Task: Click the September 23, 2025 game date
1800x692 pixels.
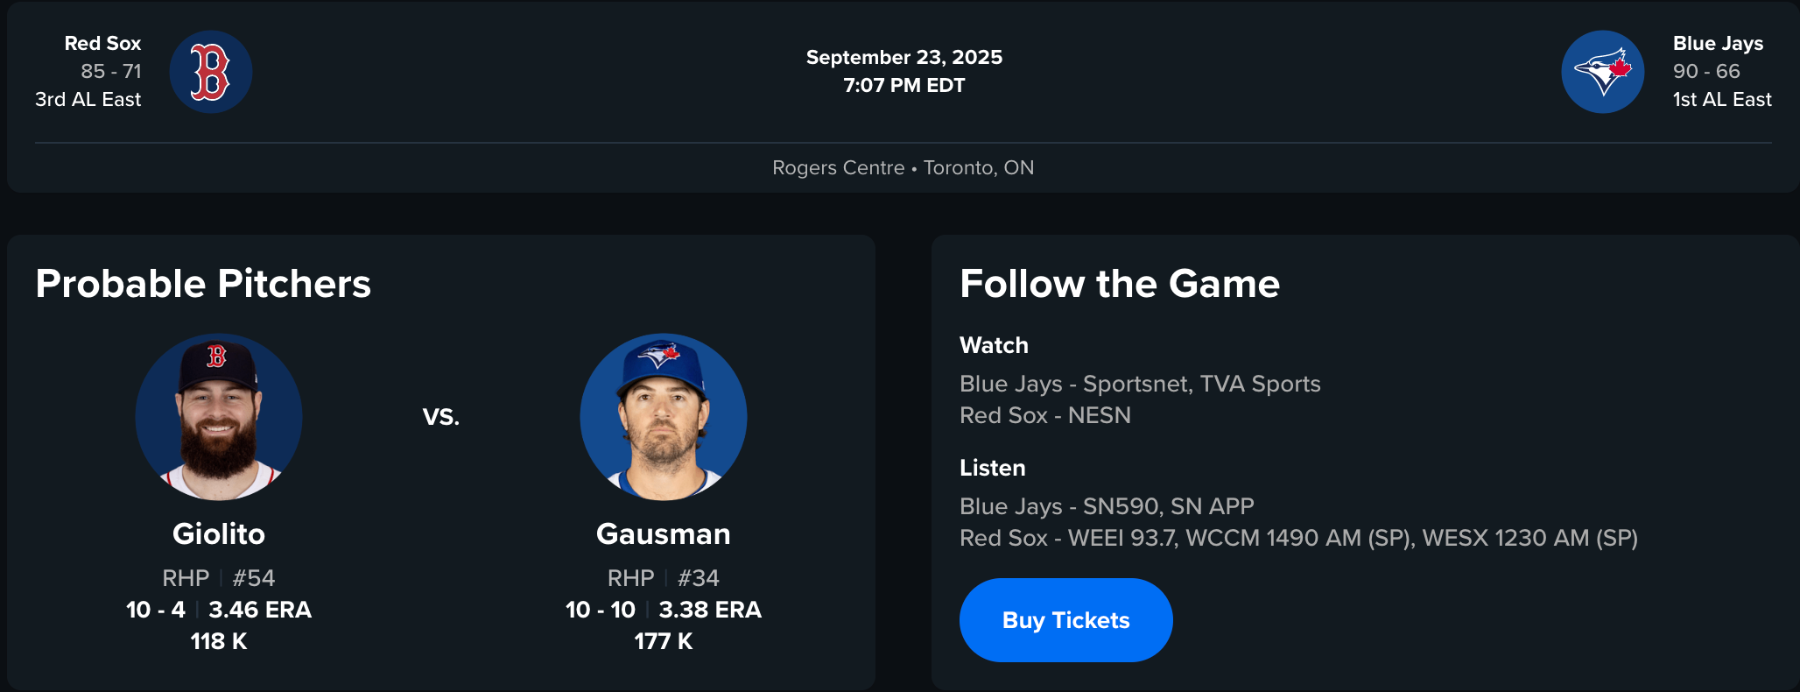Action: pos(904,57)
